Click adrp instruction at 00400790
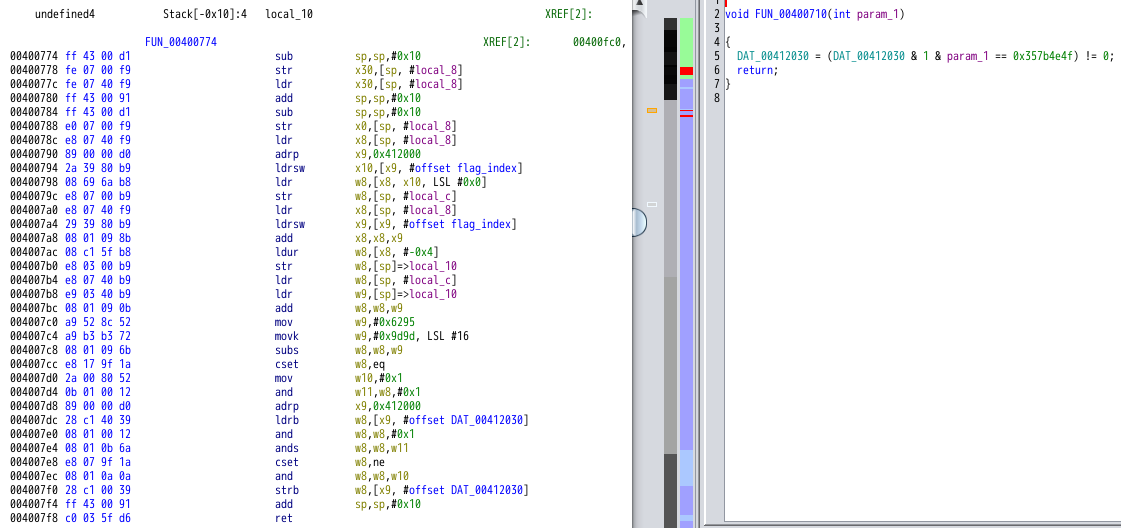 tap(287, 154)
